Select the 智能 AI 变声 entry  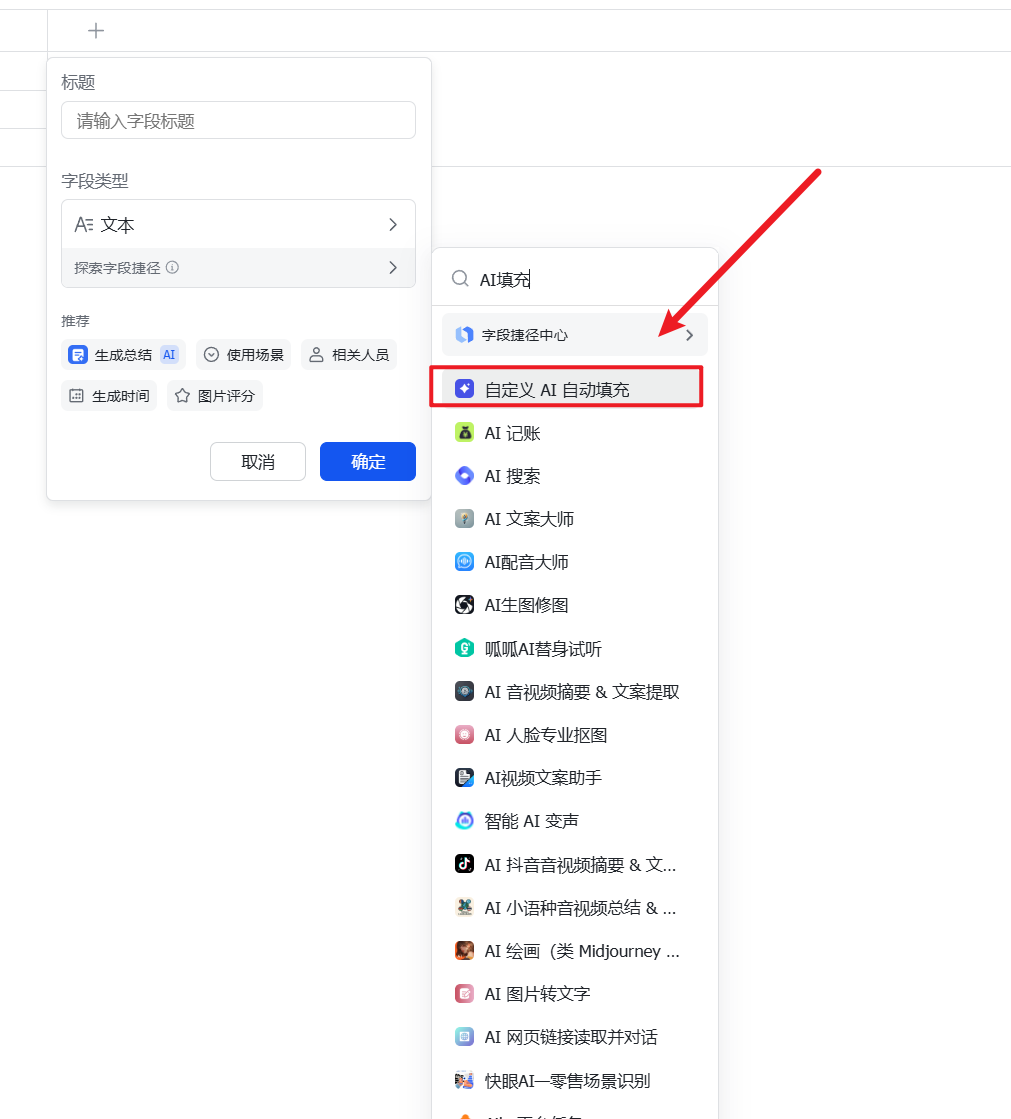click(572, 821)
